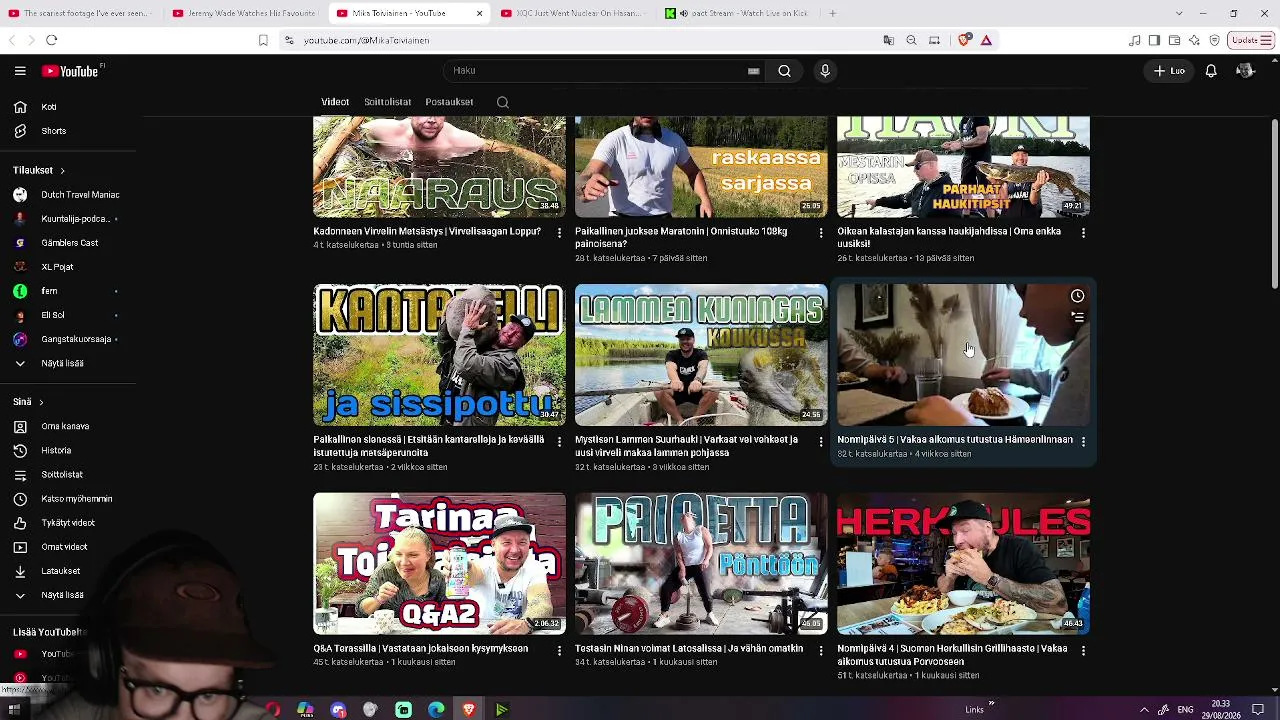
Task: Switch to 'XQC Just Went Nuclear' browser tab
Action: (573, 13)
